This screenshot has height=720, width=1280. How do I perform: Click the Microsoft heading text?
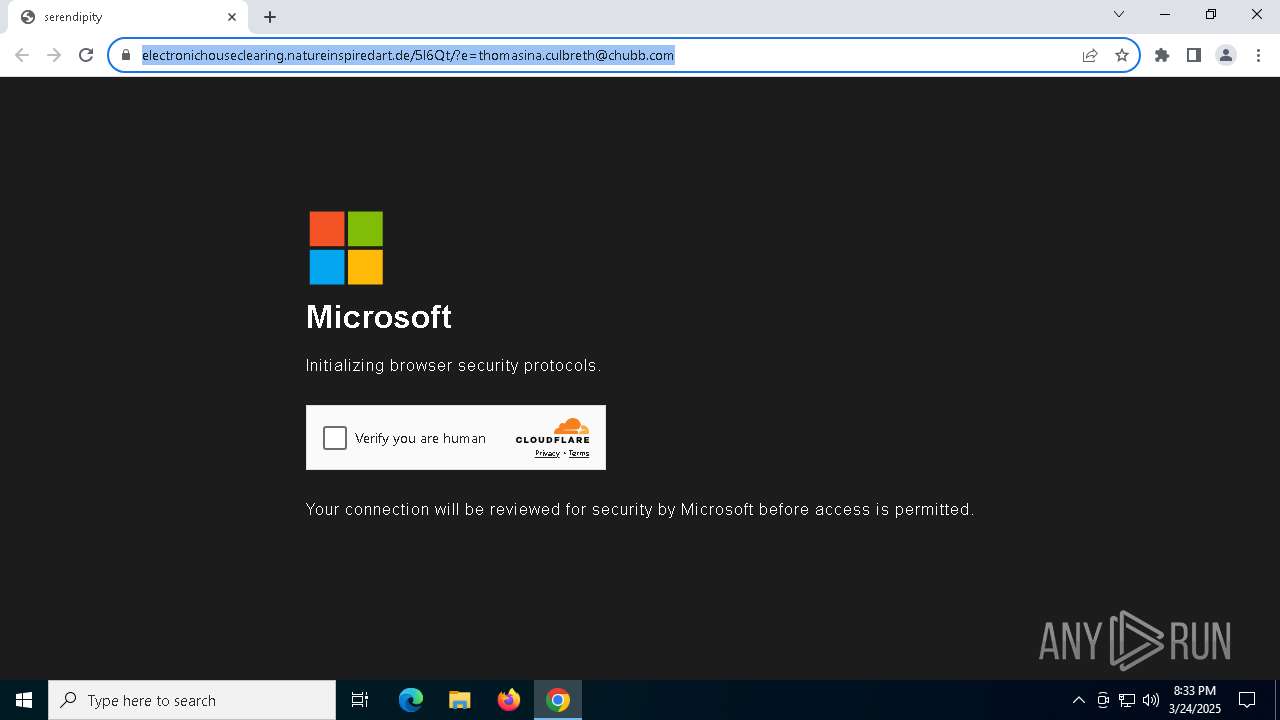pos(379,317)
